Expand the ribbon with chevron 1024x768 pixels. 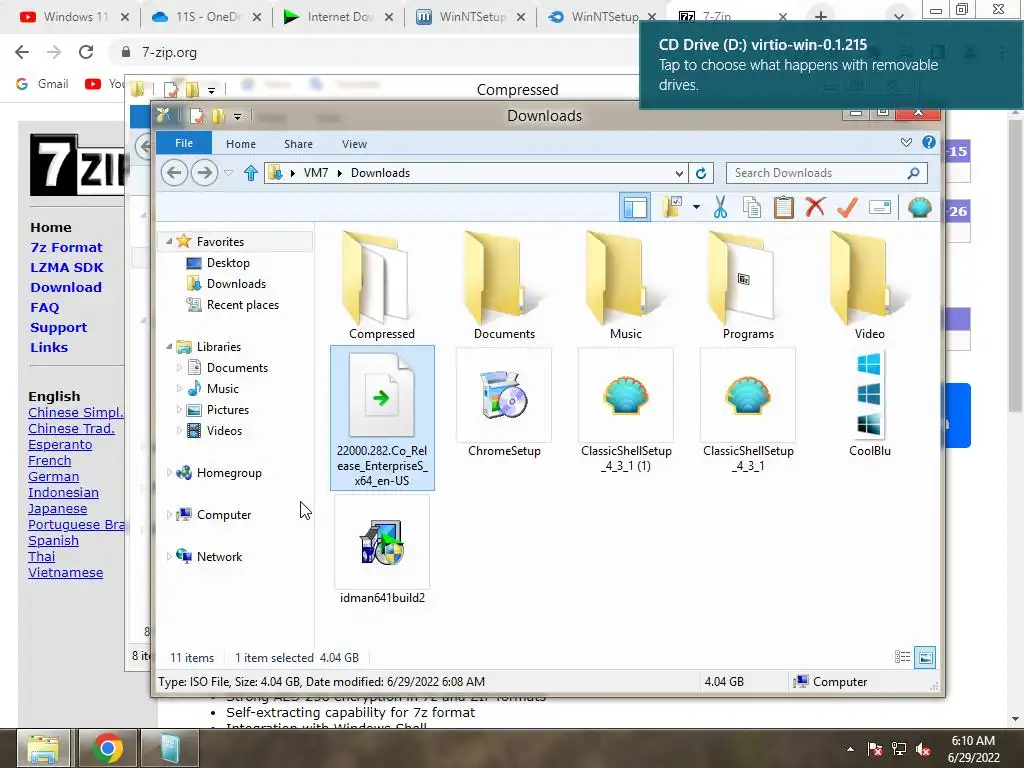[906, 142]
